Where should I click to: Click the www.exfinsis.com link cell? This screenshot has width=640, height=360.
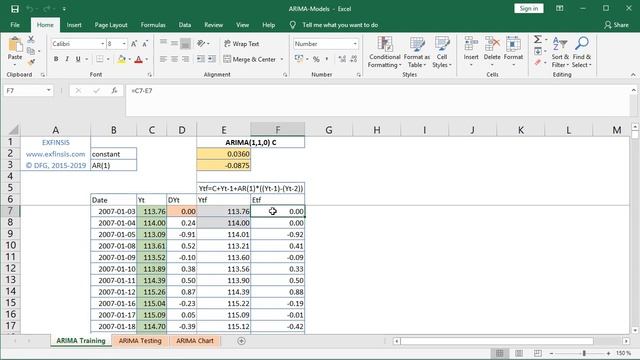click(56, 154)
